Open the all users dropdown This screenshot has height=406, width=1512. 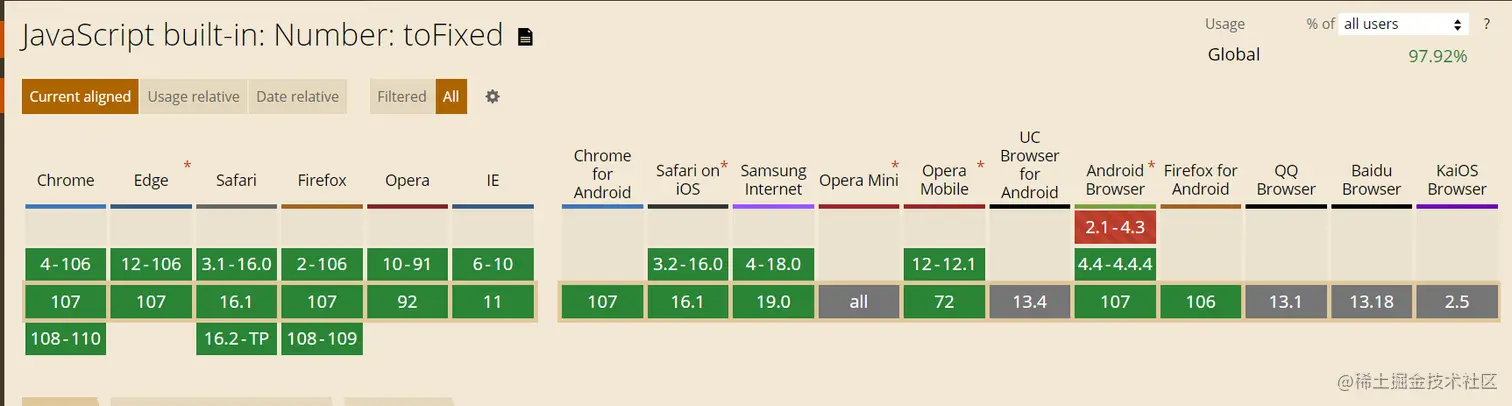[x=1403, y=24]
